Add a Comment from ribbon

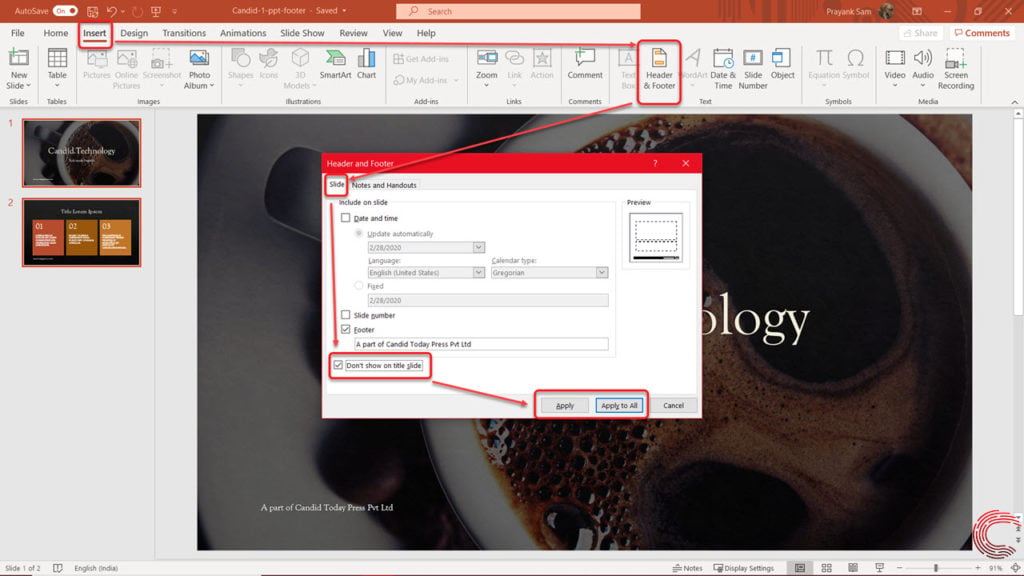tap(584, 64)
